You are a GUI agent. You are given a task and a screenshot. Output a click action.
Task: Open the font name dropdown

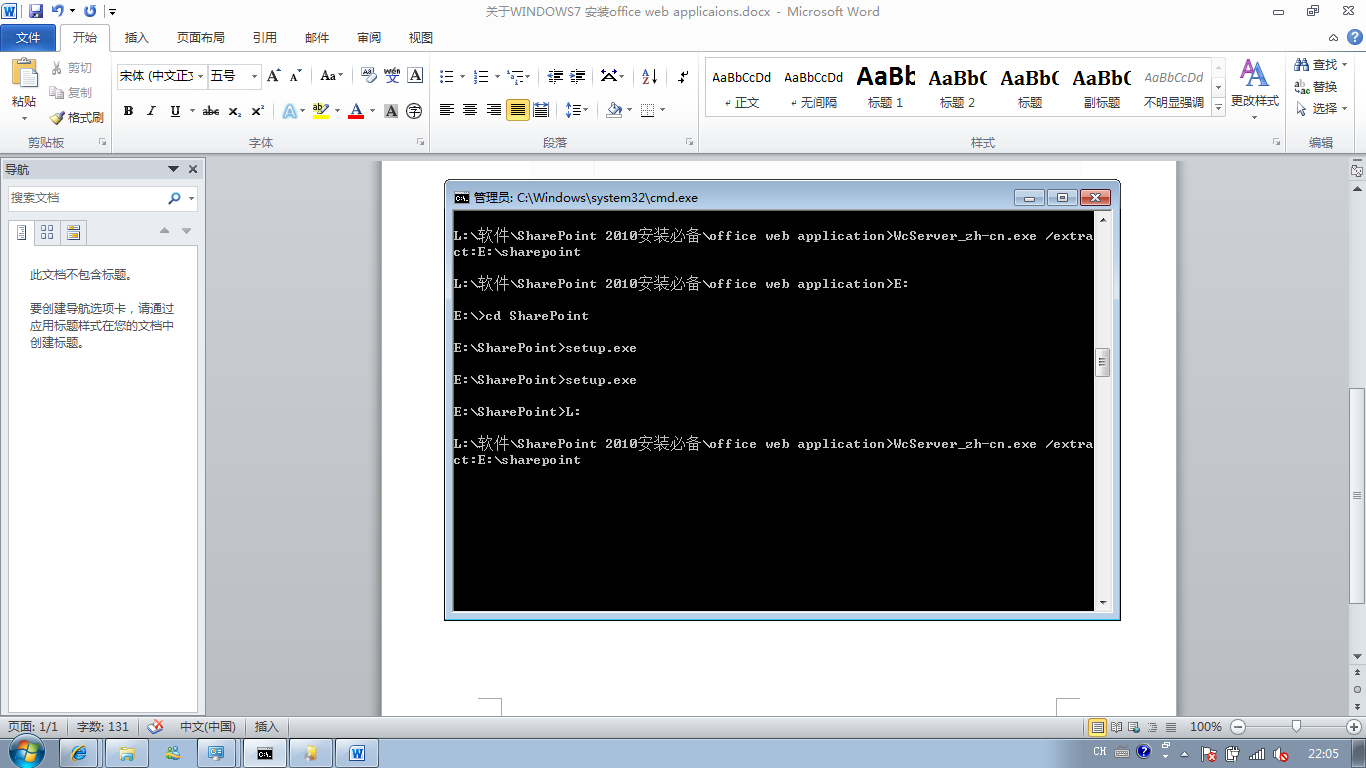(201, 76)
